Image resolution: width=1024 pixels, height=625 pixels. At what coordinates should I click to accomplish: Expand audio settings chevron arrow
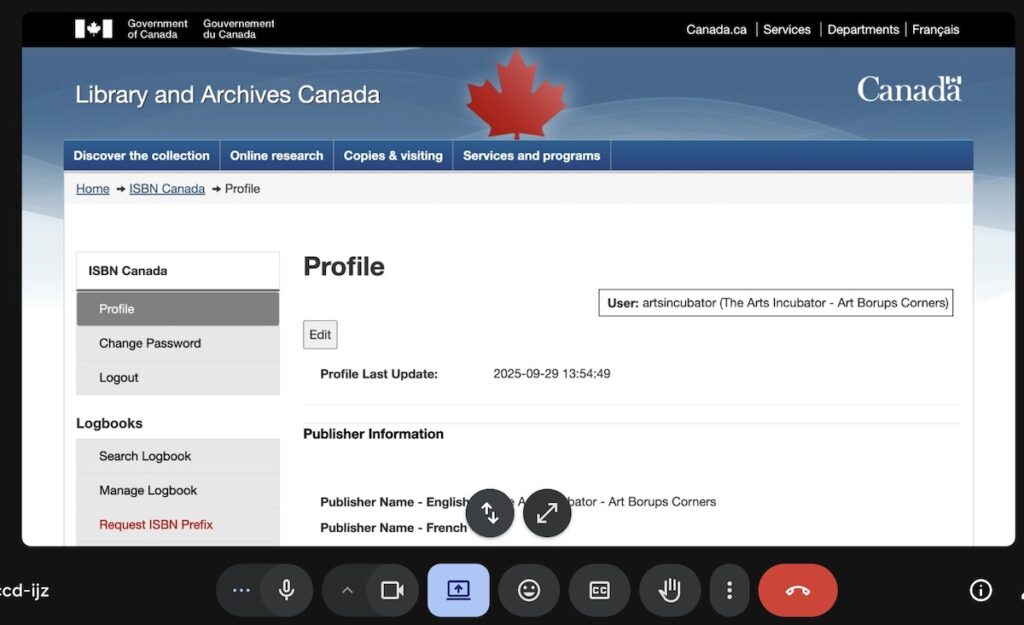(x=347, y=590)
